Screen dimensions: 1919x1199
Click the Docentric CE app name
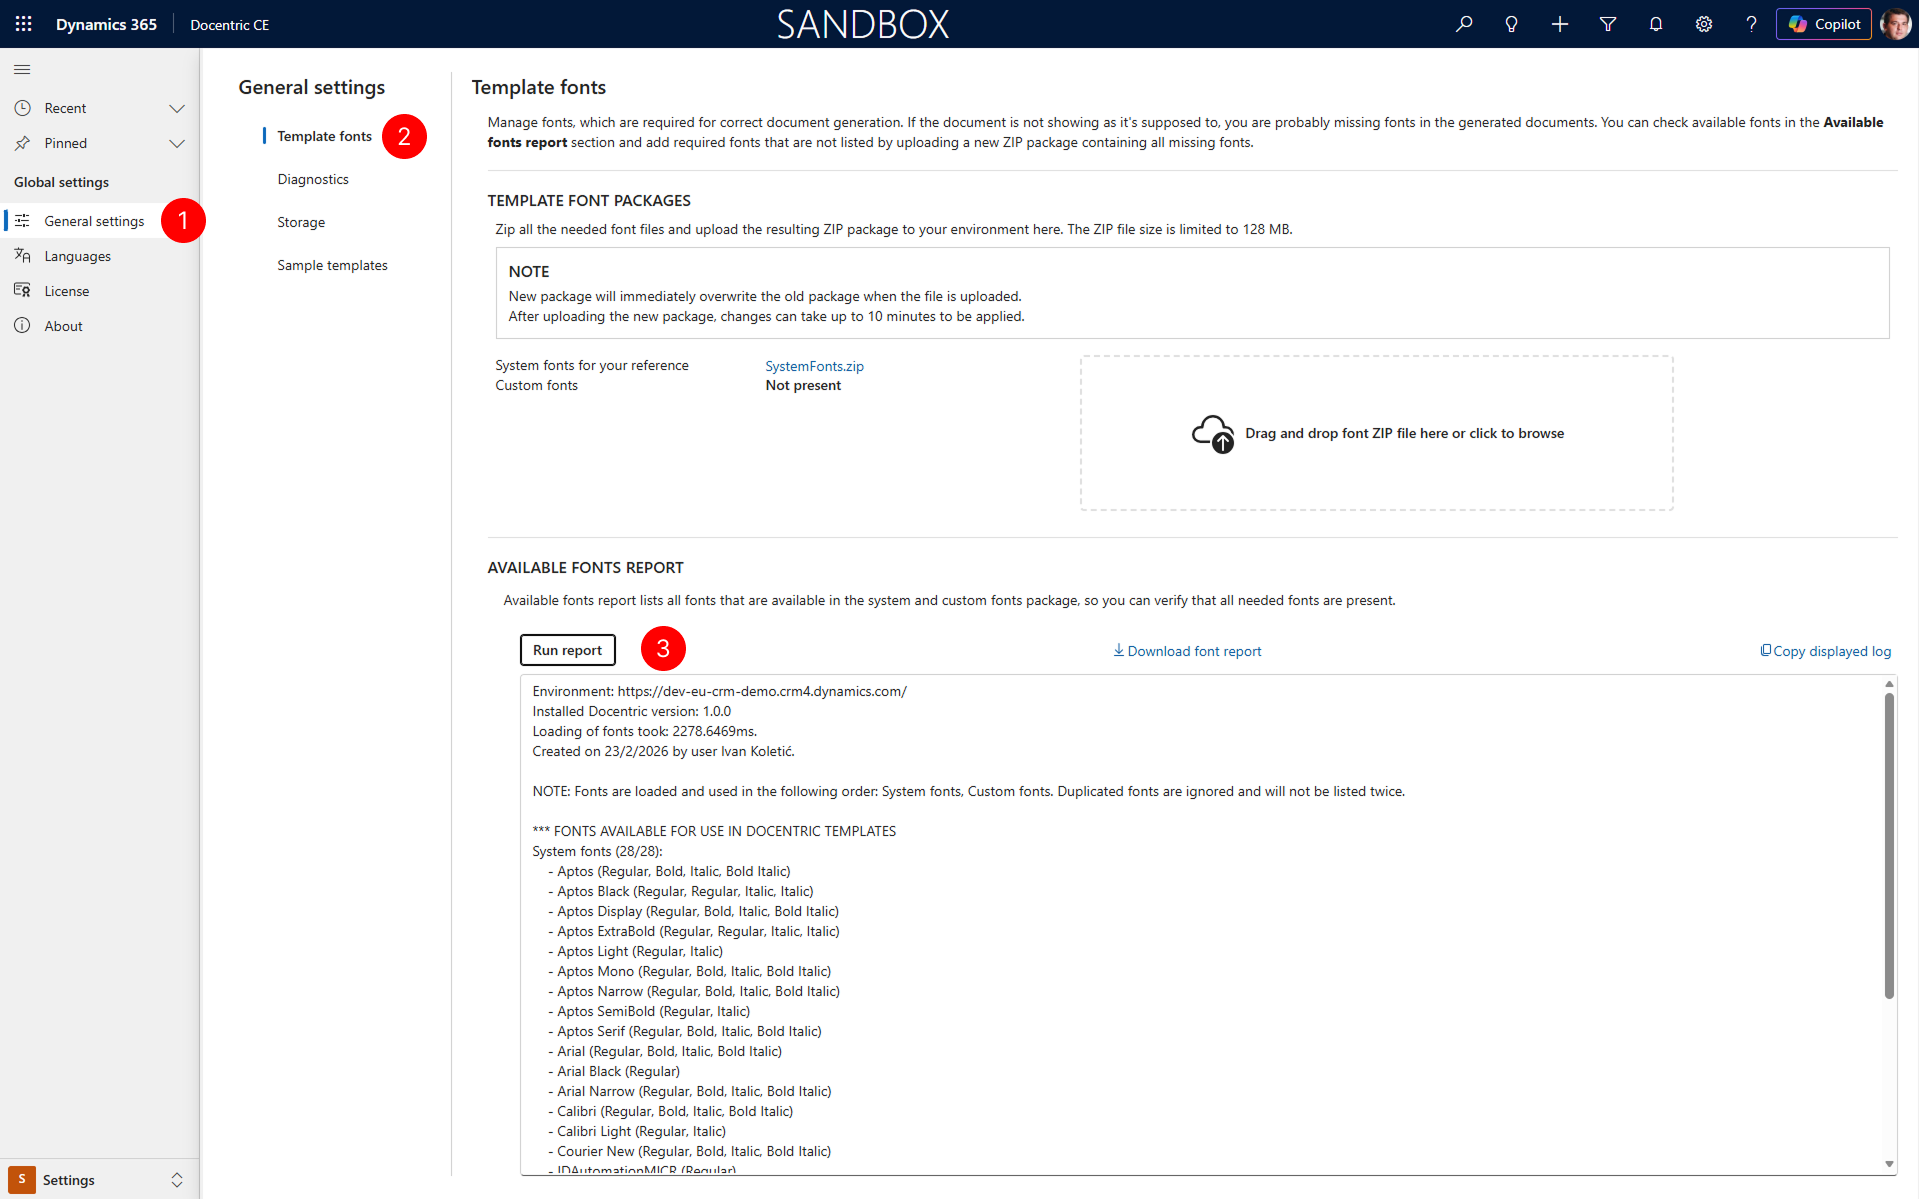tap(230, 25)
